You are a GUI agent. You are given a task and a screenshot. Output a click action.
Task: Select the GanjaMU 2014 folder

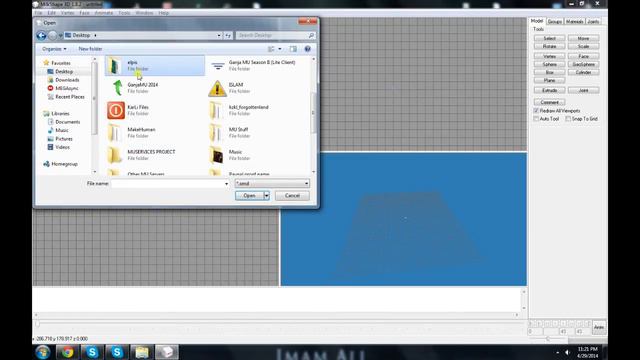[155, 88]
